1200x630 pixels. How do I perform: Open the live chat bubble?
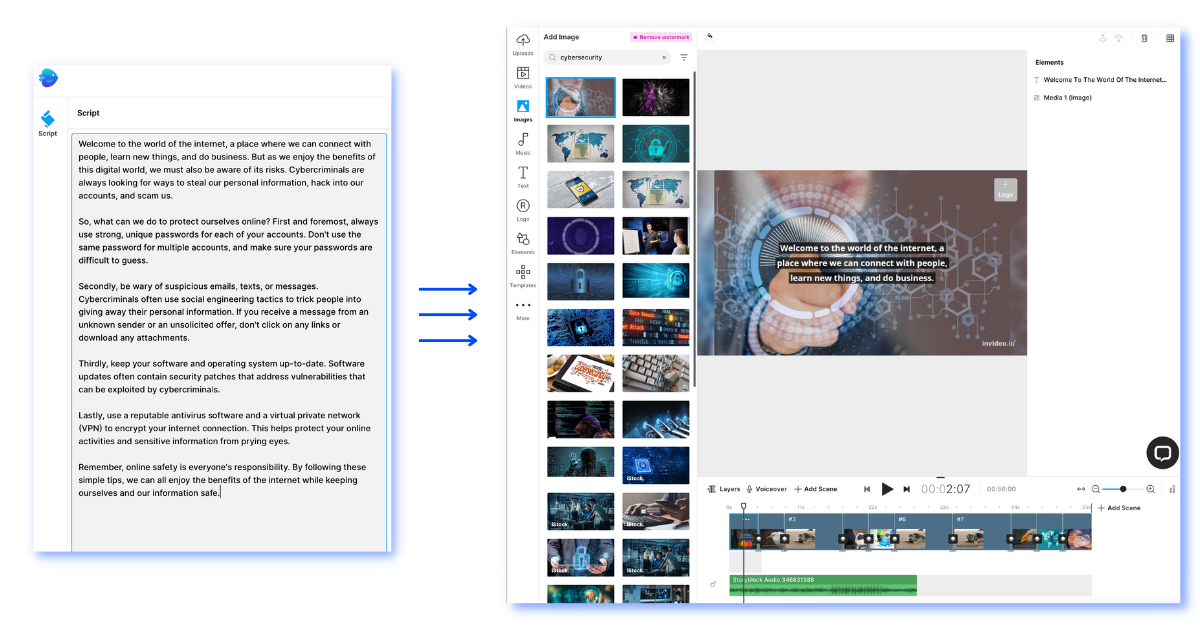tap(1162, 453)
